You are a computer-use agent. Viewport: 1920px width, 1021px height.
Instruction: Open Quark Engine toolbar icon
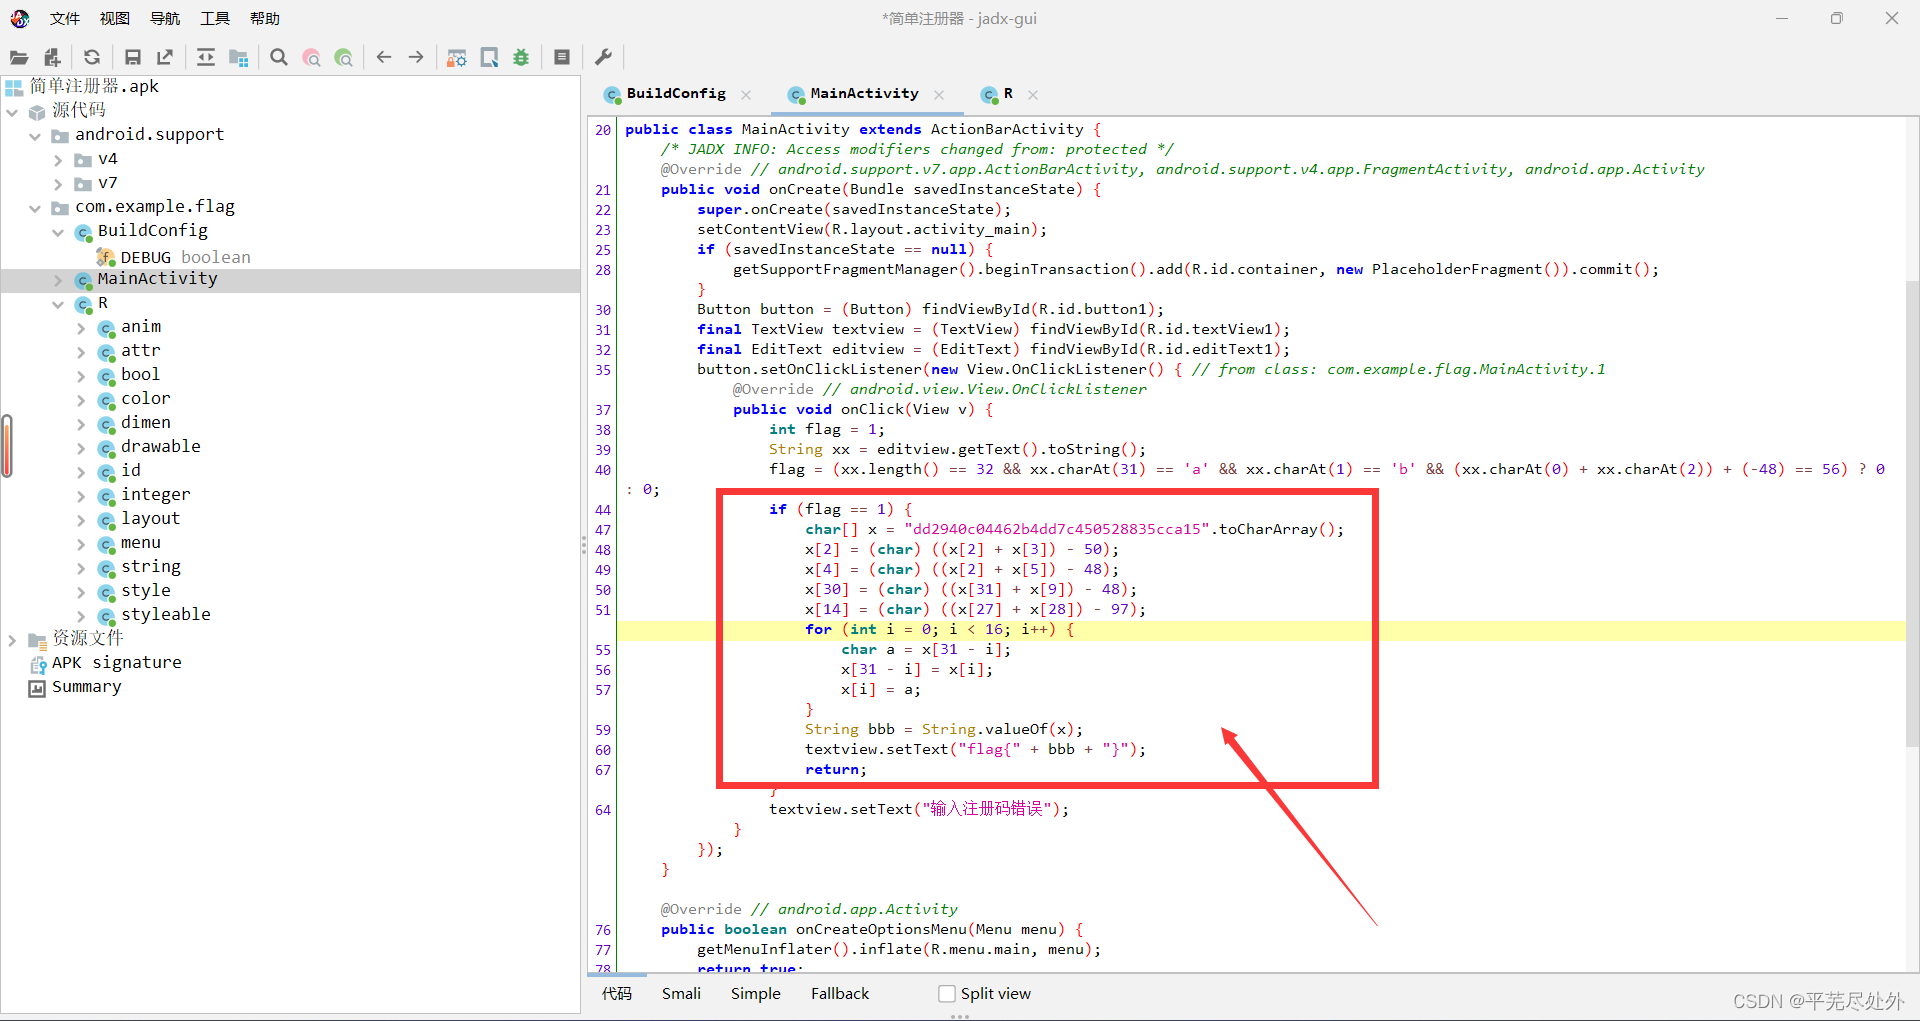[489, 58]
